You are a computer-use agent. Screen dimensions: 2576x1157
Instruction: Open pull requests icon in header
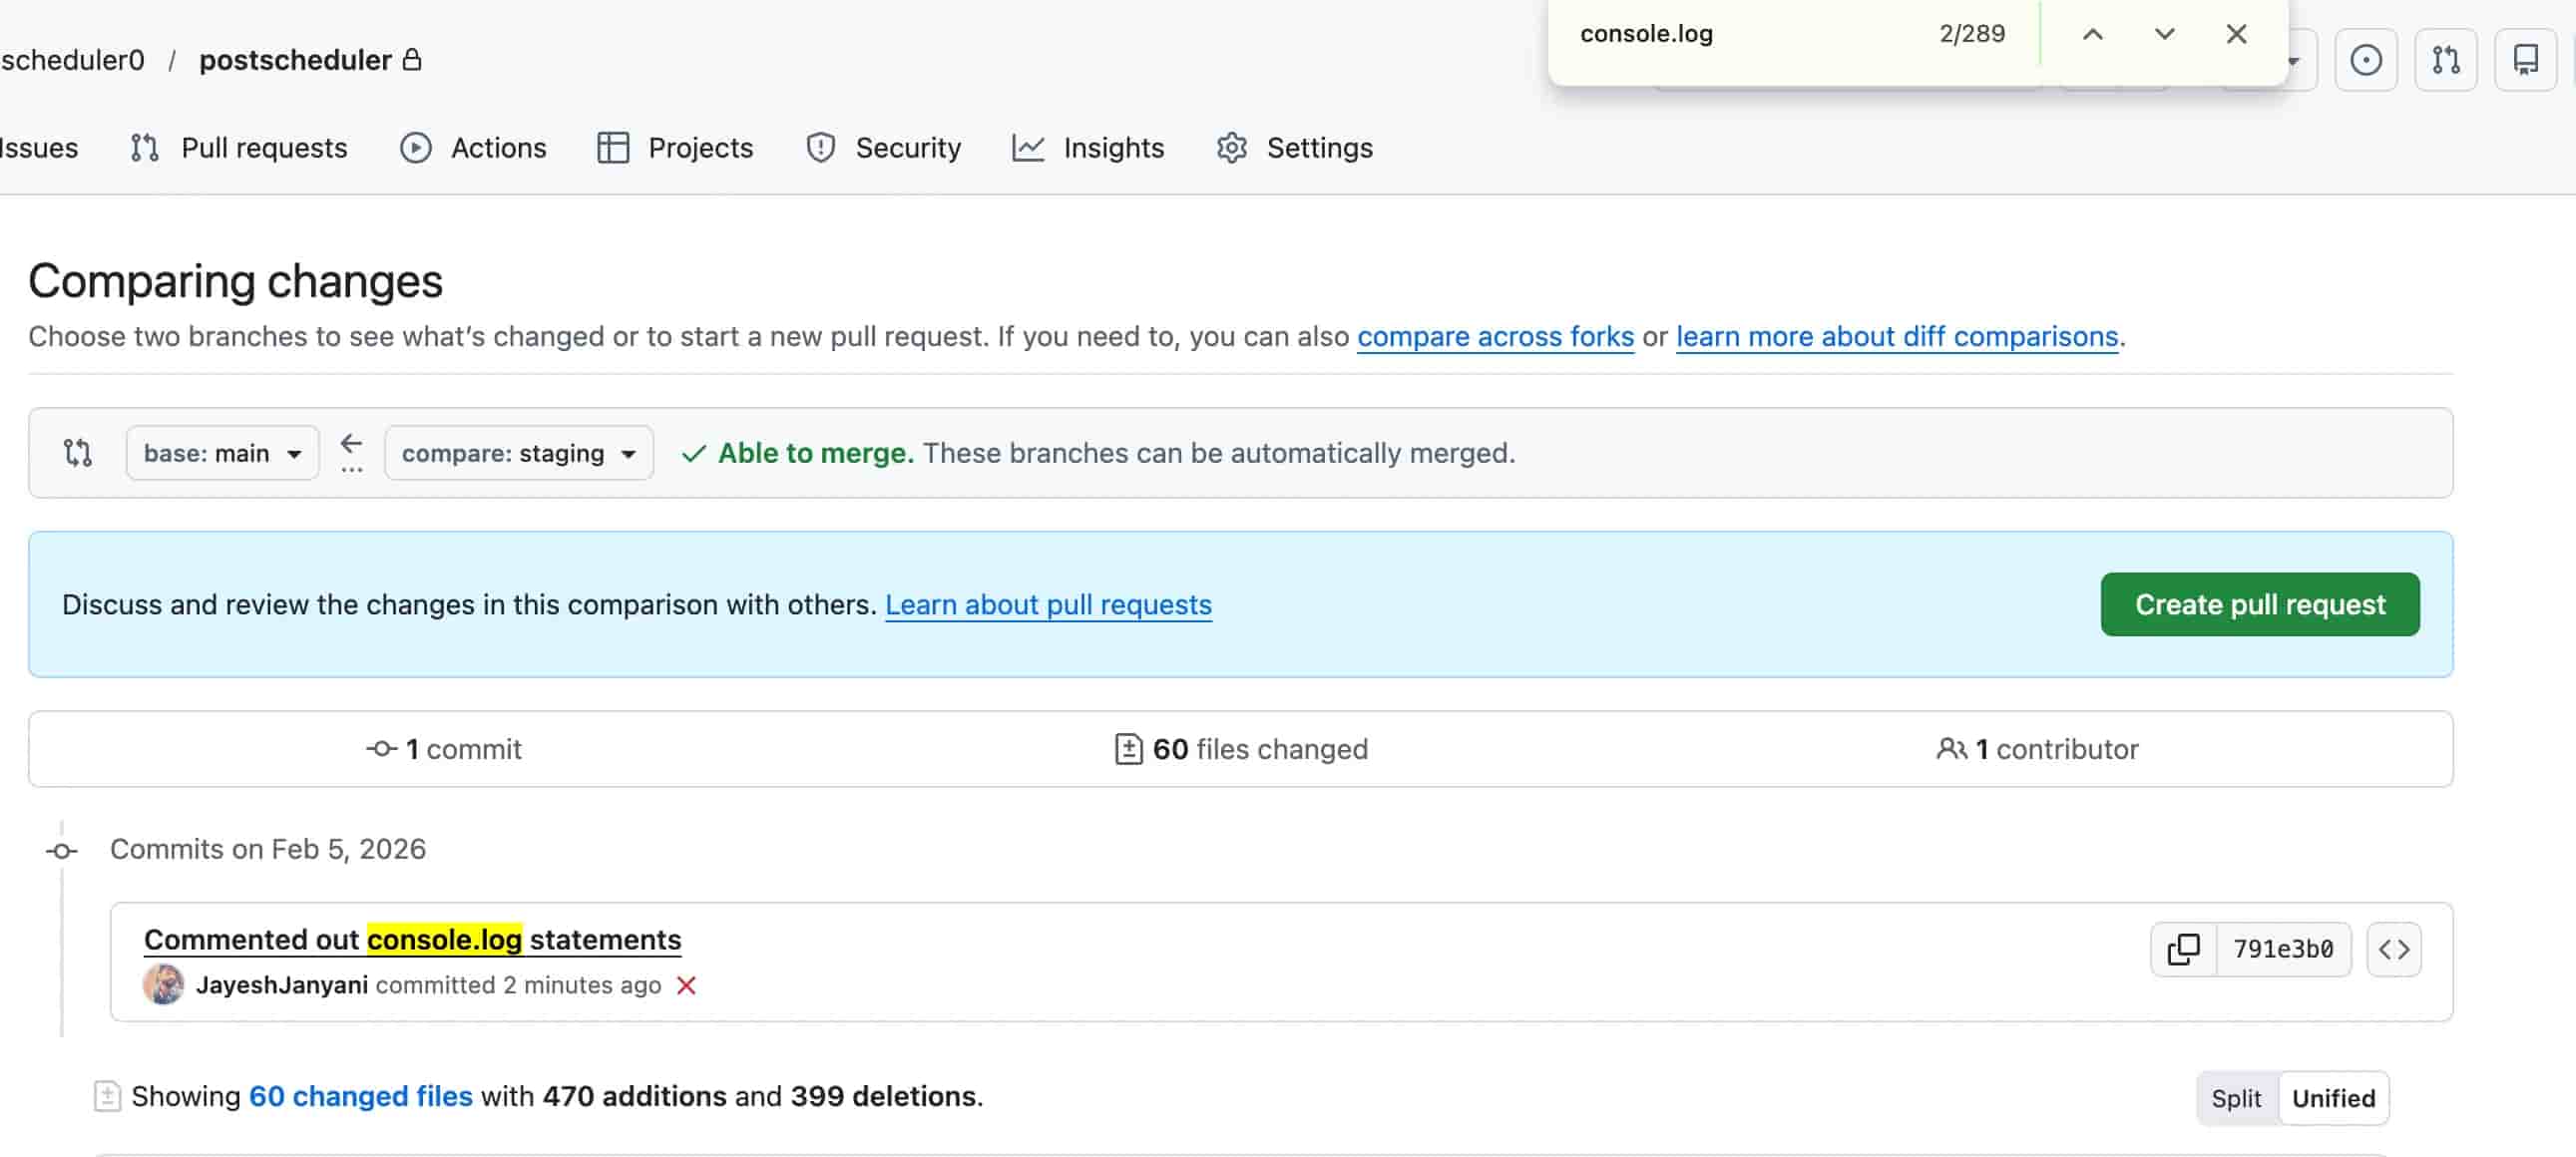[2445, 60]
